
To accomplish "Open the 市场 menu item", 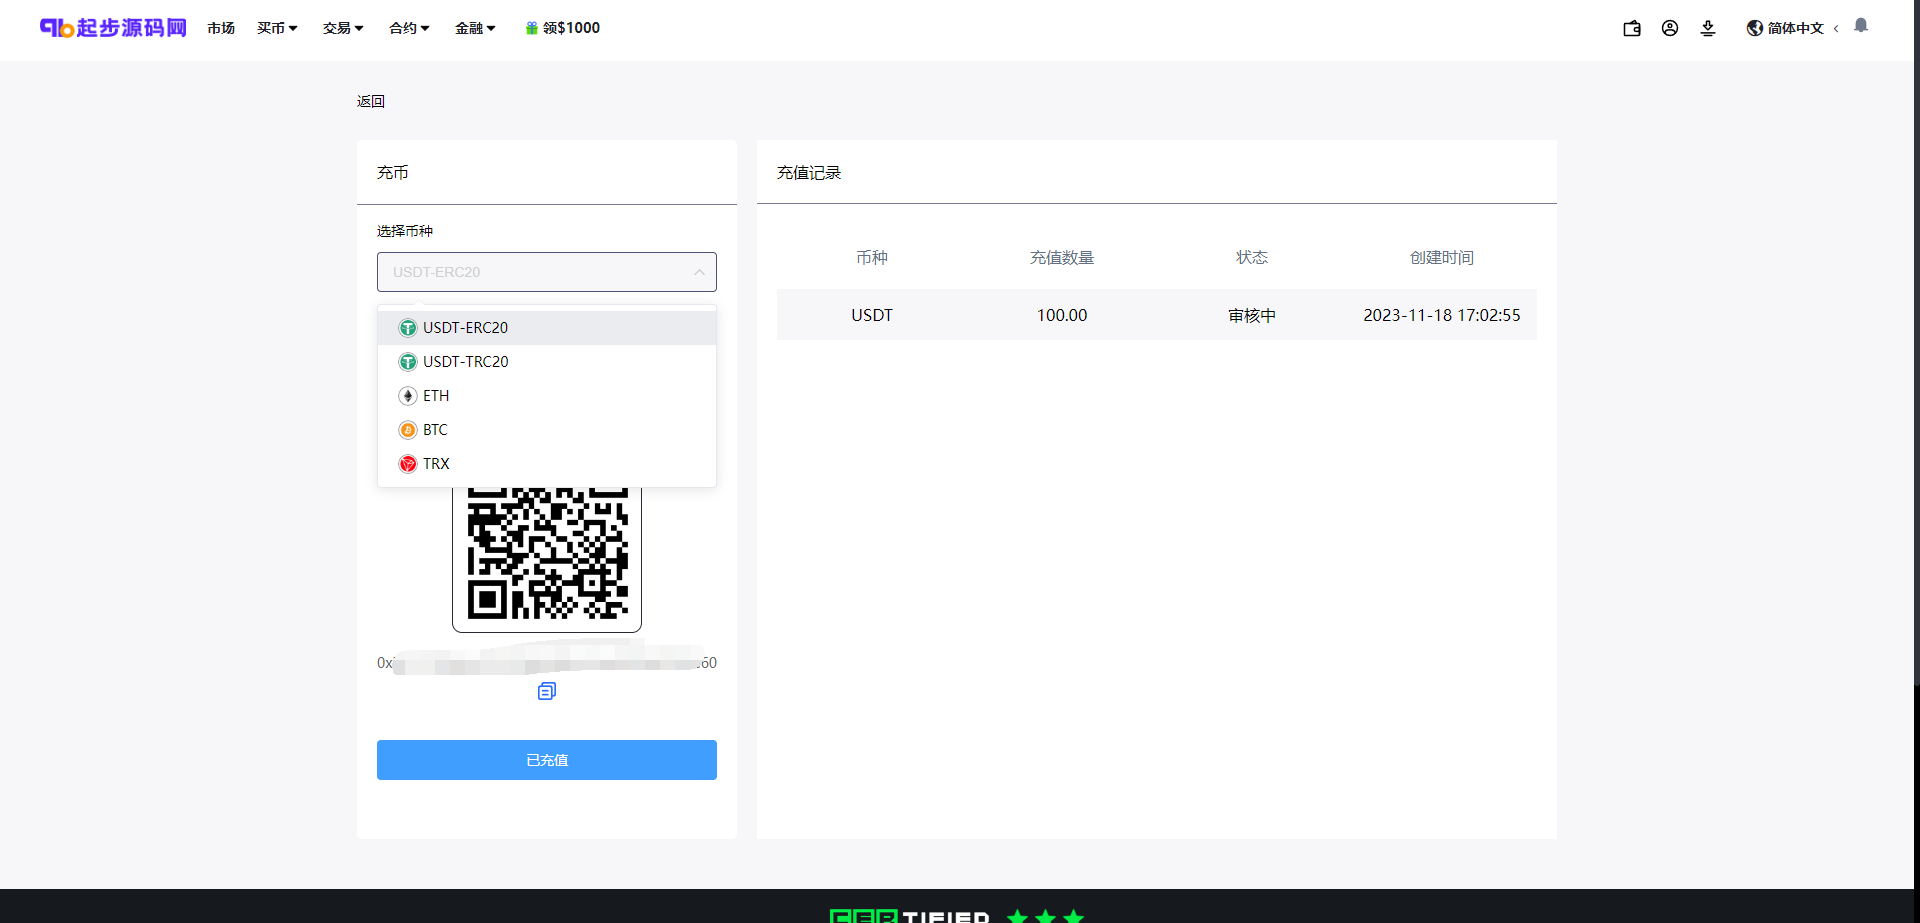I will (221, 28).
